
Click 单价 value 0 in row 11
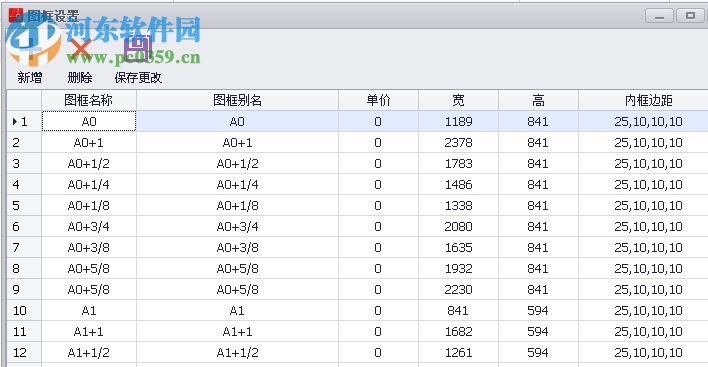pyautogui.click(x=378, y=331)
